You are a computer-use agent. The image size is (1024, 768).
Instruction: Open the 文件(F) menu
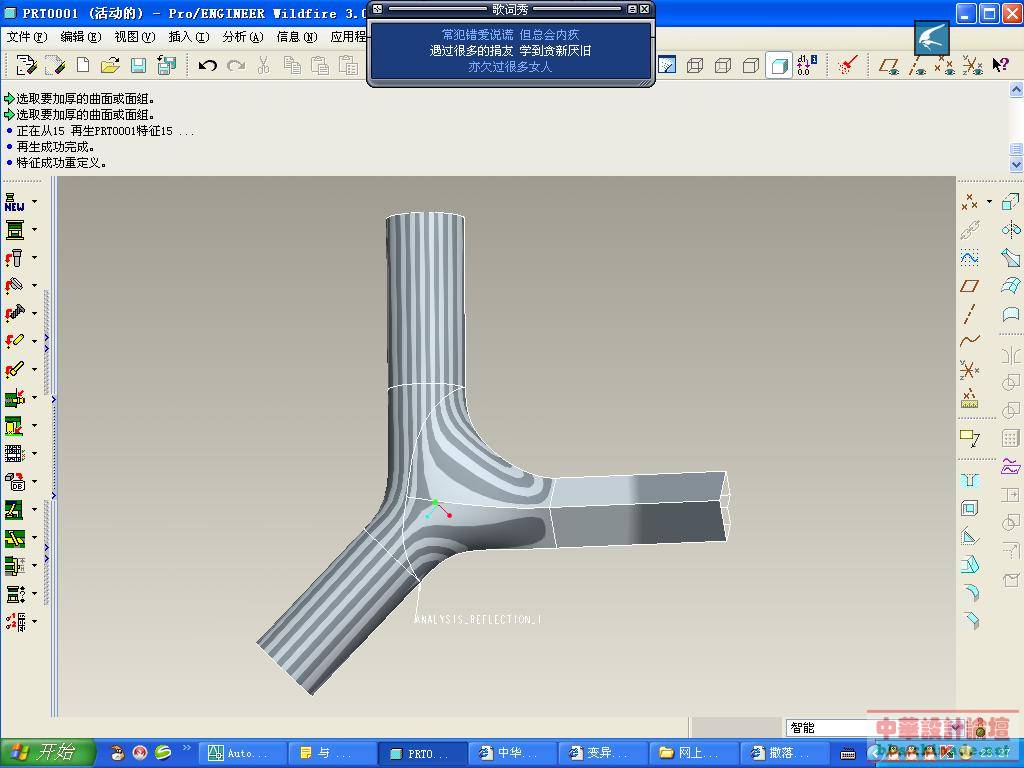[x=27, y=37]
